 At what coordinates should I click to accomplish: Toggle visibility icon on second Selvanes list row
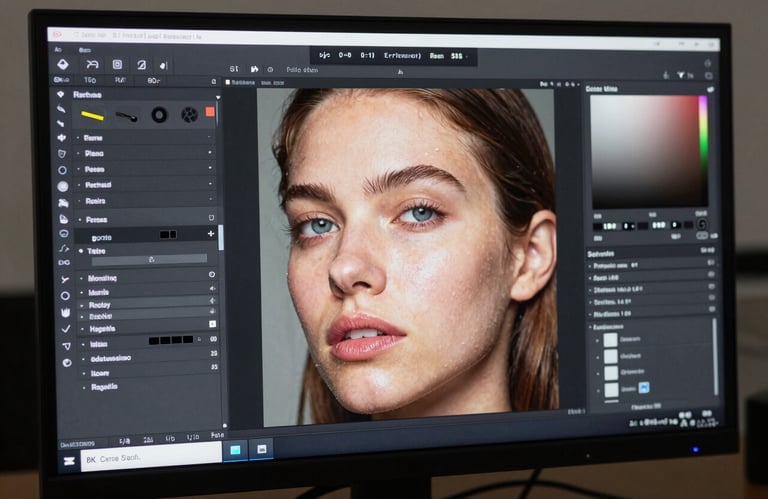click(x=711, y=275)
